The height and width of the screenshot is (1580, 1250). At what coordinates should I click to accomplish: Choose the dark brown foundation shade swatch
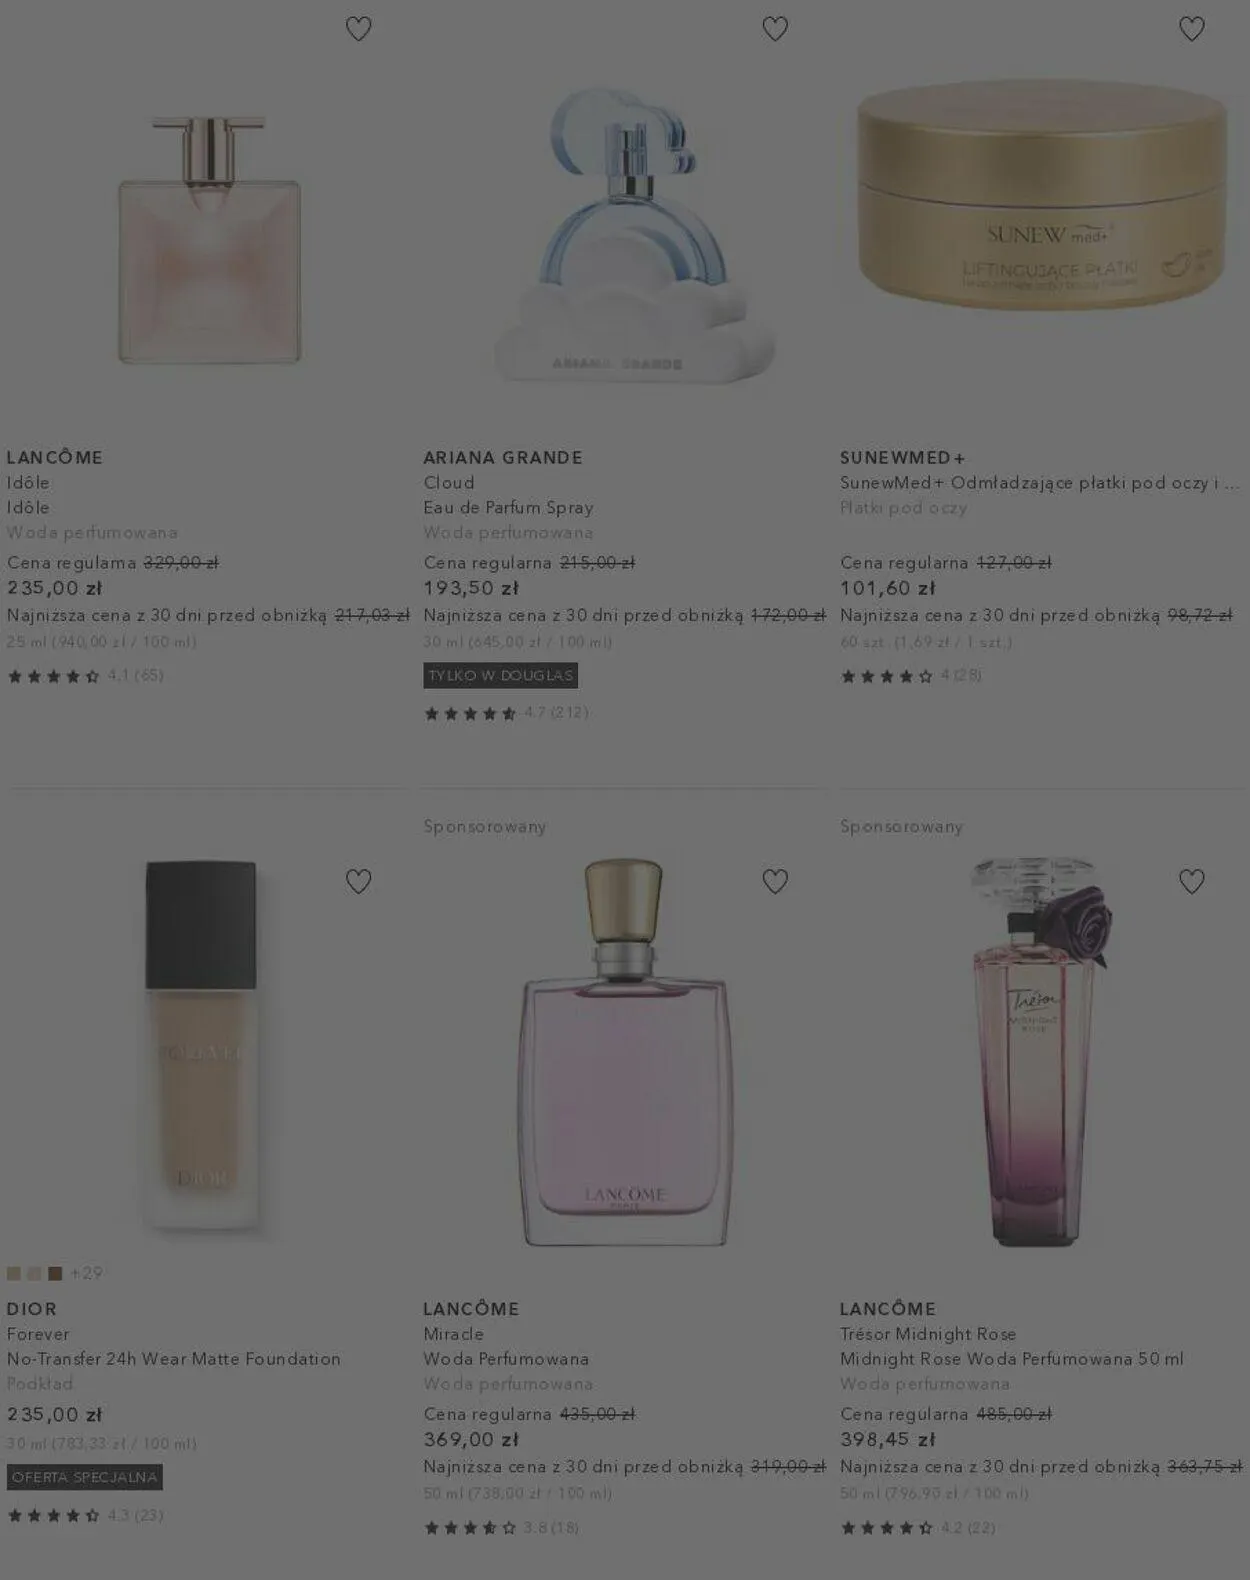tap(55, 1273)
